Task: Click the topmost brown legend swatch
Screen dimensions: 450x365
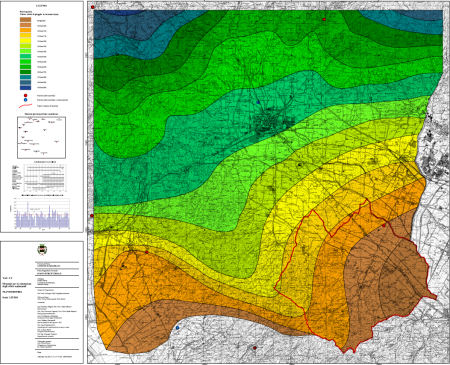Action: (25, 20)
